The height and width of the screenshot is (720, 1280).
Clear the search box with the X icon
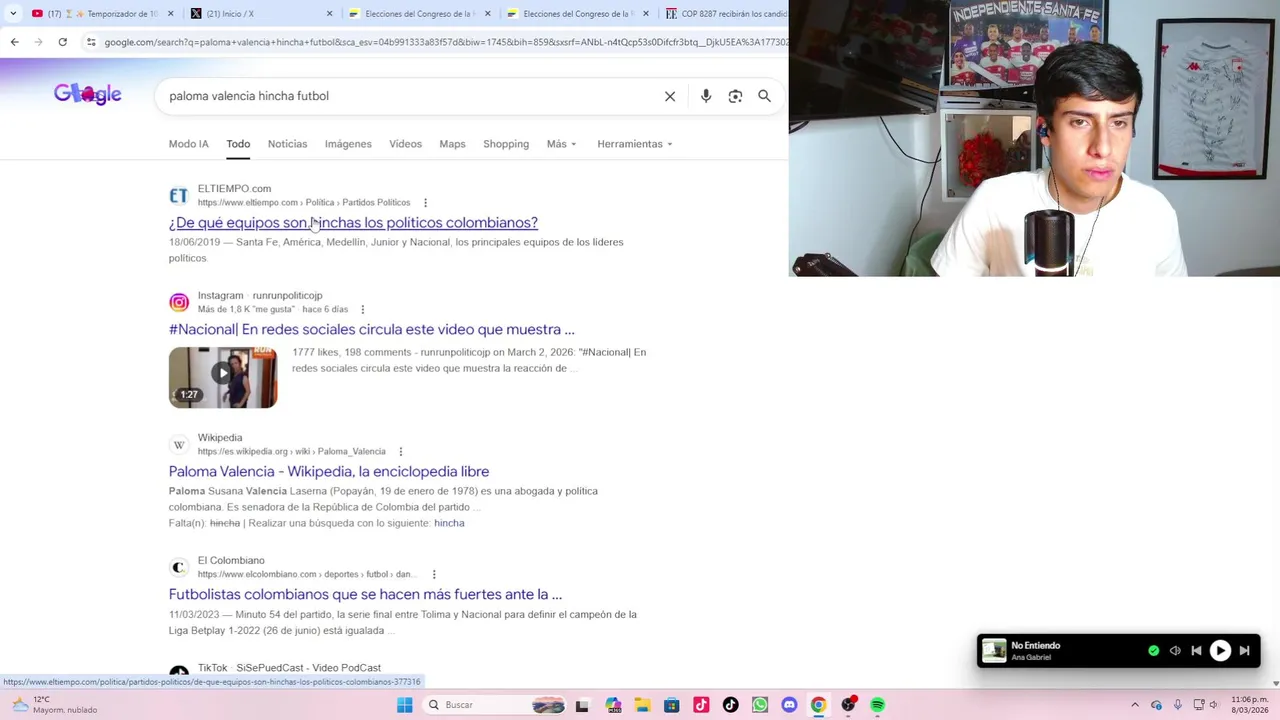[x=670, y=96]
